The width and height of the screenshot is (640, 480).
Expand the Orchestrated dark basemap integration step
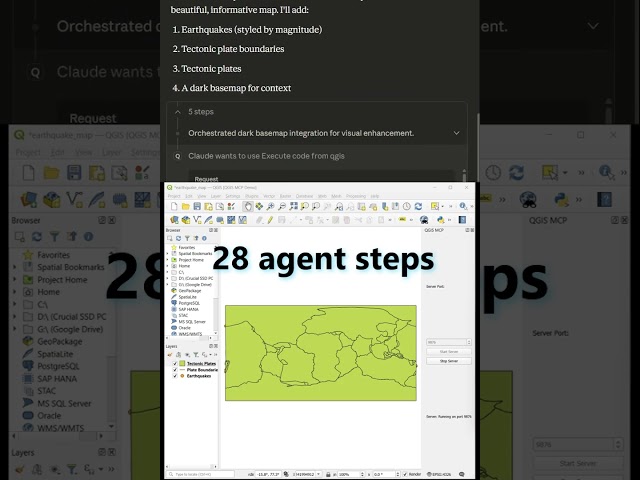pos(456,133)
